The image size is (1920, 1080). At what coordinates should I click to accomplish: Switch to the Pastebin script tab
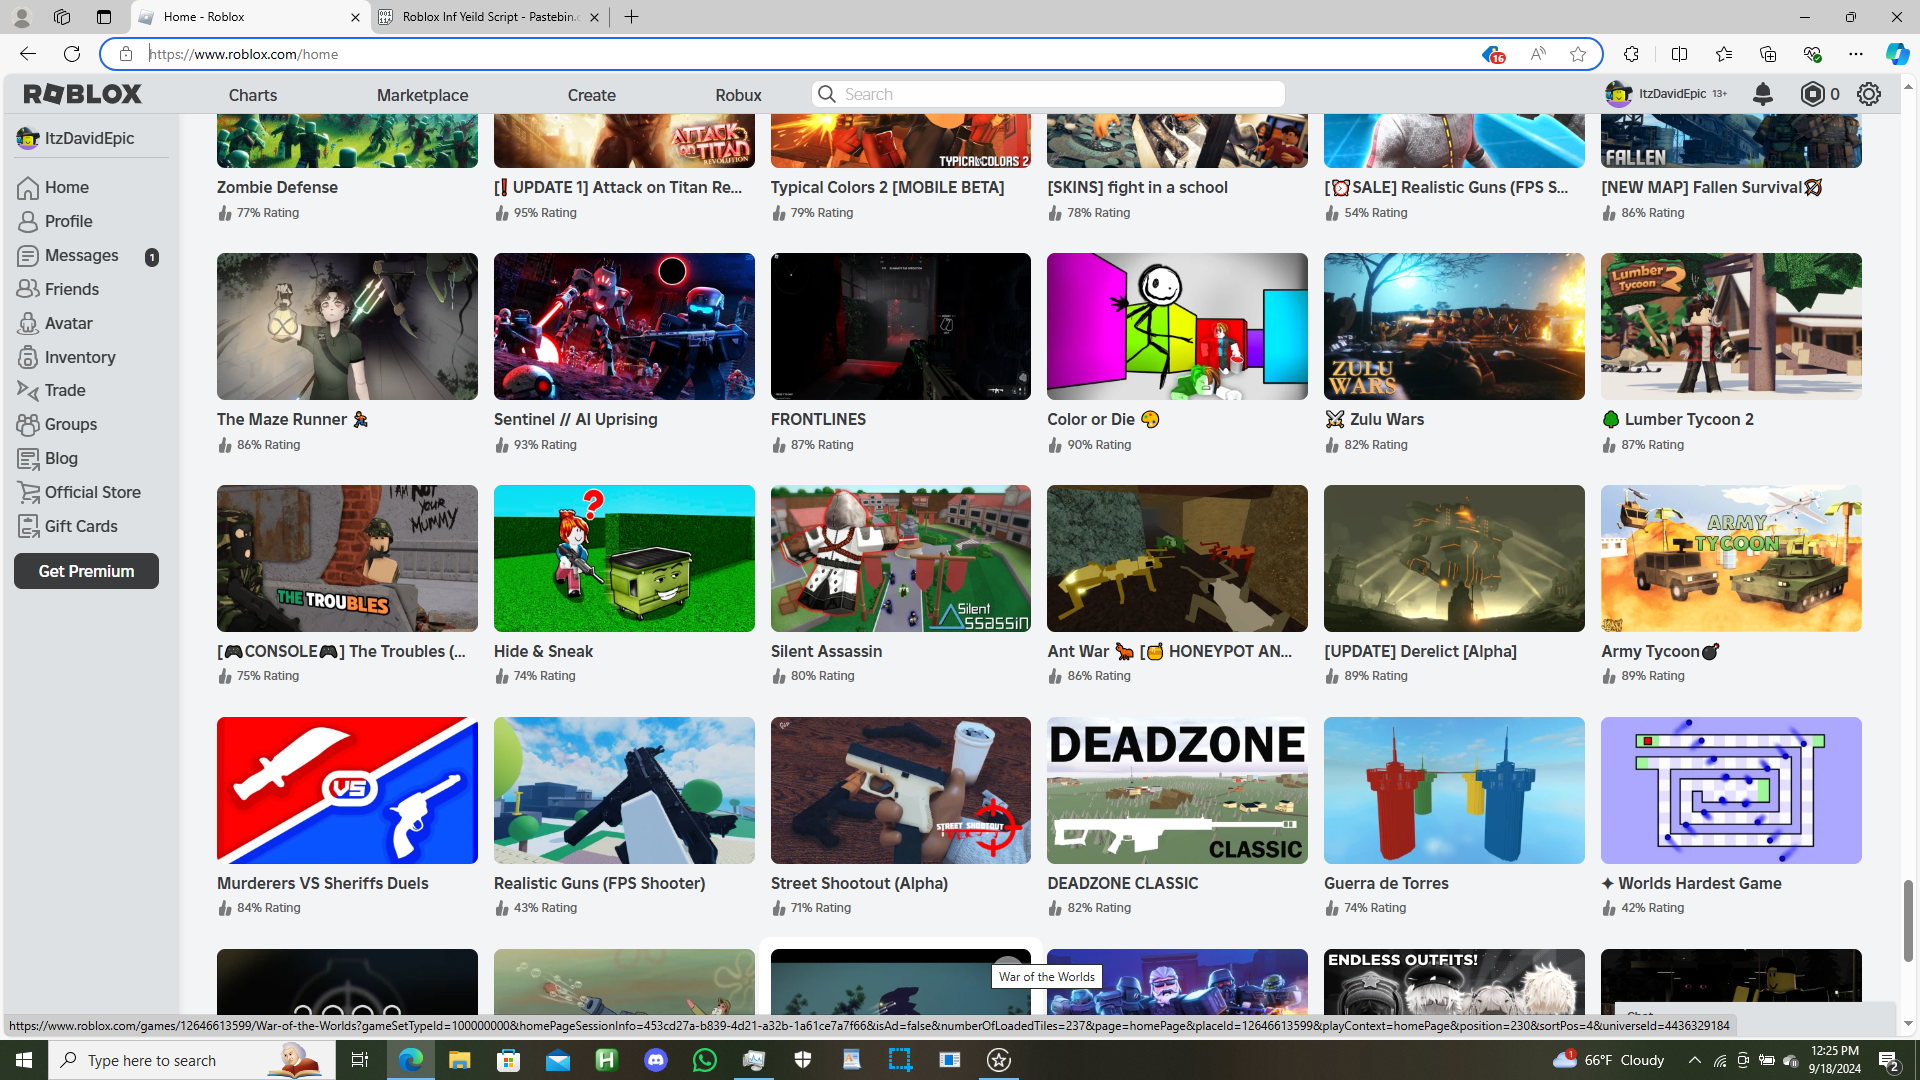point(489,17)
